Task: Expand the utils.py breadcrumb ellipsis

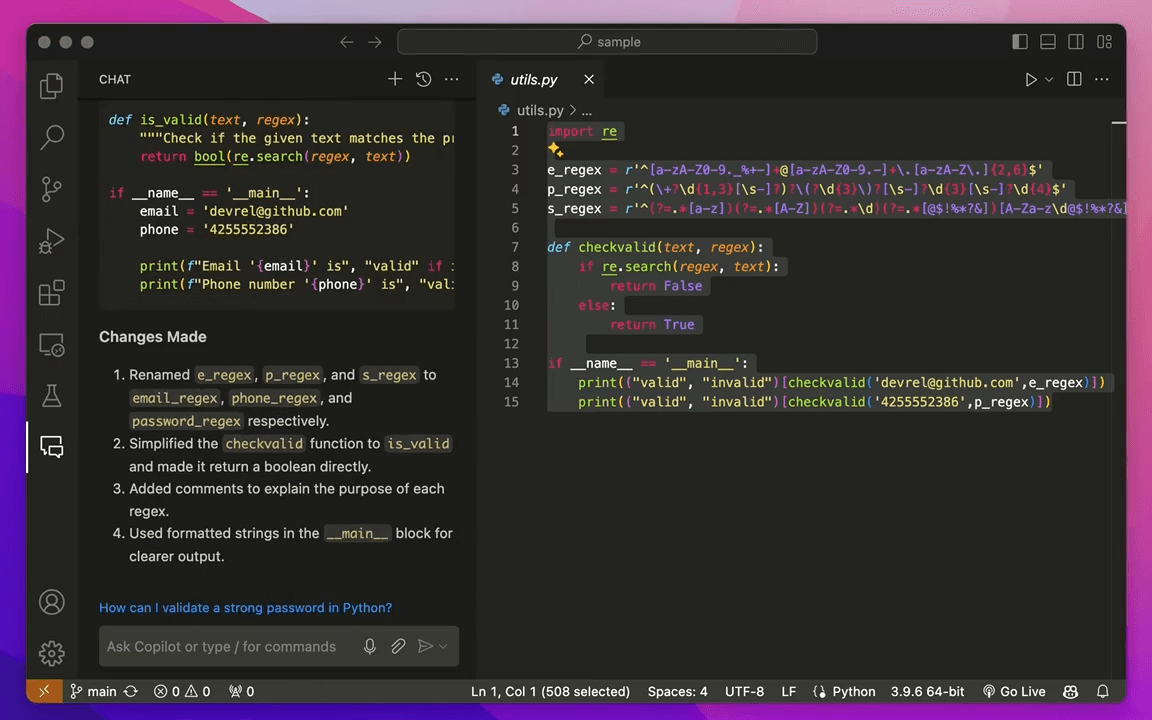Action: (x=586, y=110)
